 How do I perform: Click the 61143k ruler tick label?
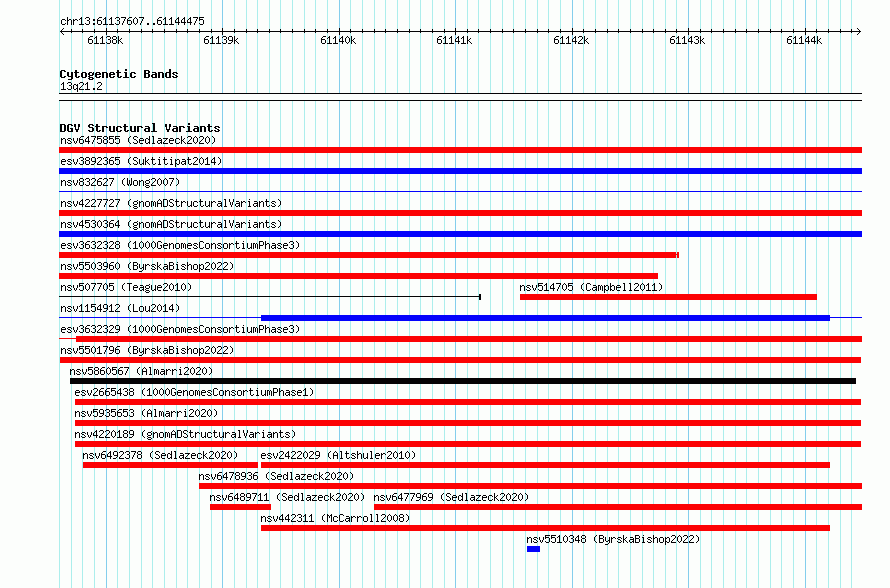[687, 40]
